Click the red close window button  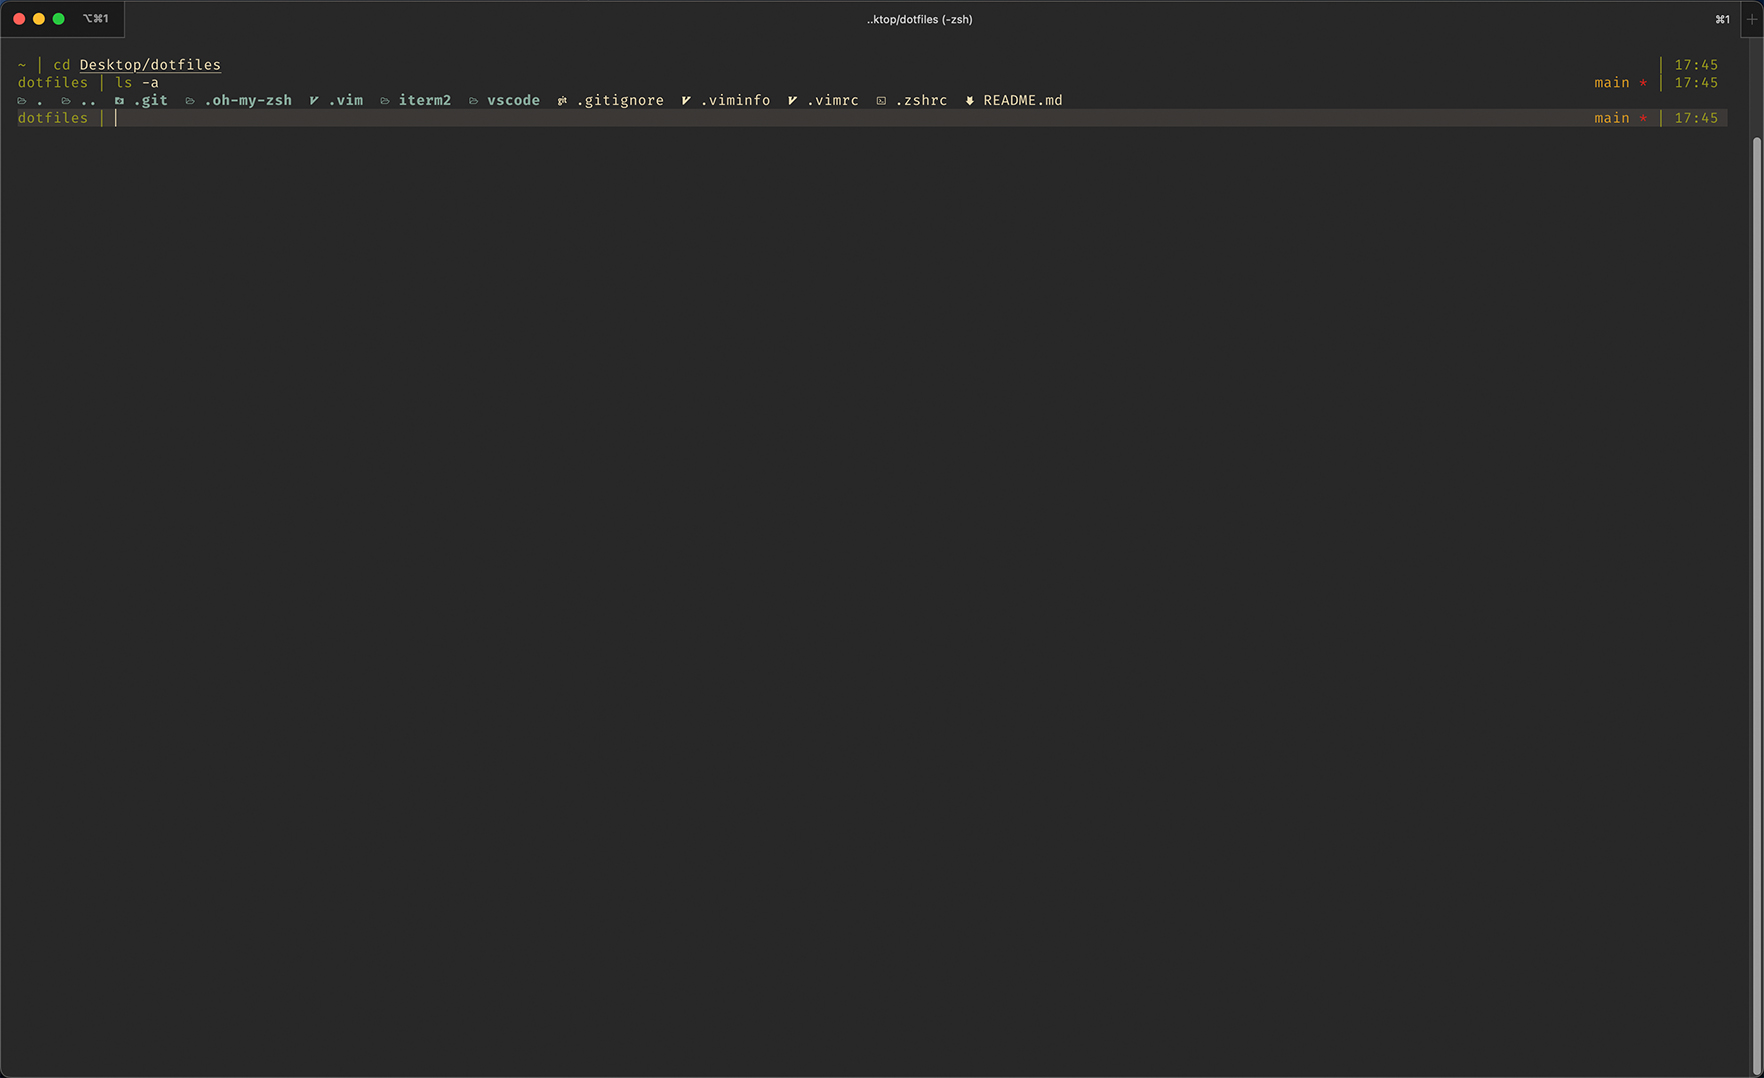coord(19,19)
